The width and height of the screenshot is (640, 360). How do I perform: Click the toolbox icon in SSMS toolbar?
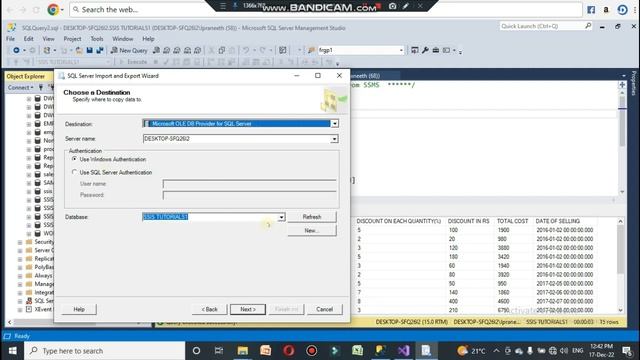(436, 50)
